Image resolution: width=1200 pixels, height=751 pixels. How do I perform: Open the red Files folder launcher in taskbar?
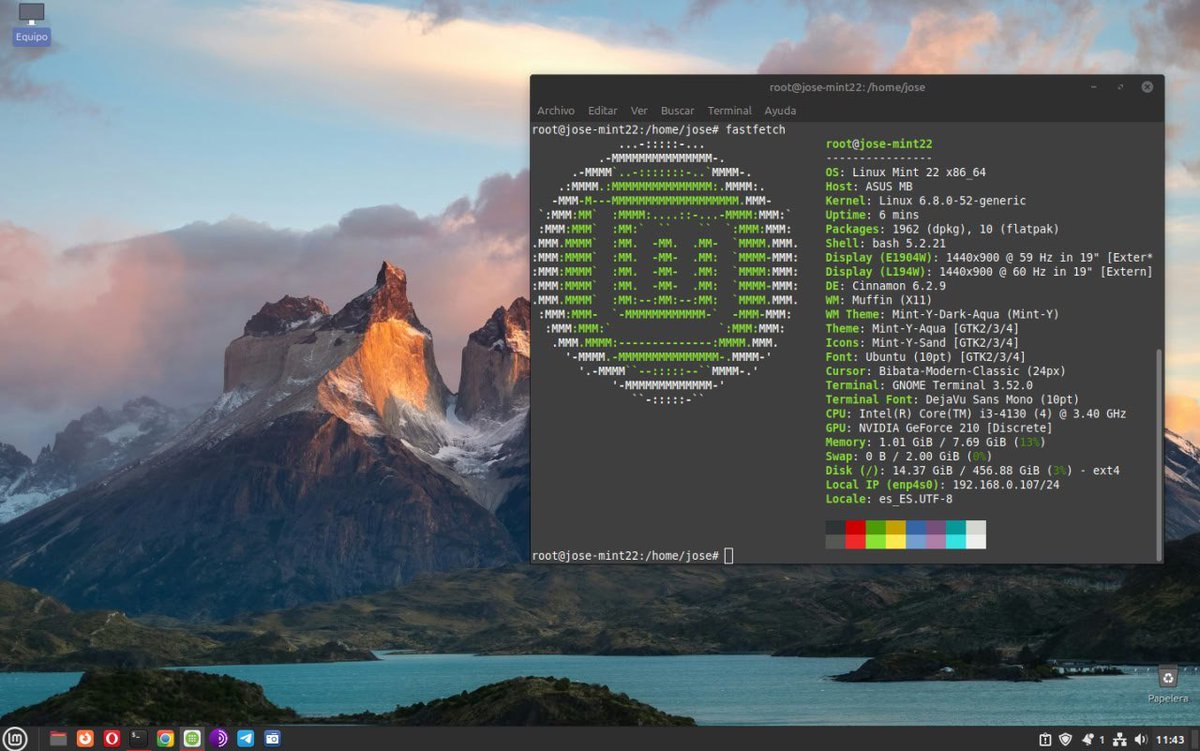point(58,739)
